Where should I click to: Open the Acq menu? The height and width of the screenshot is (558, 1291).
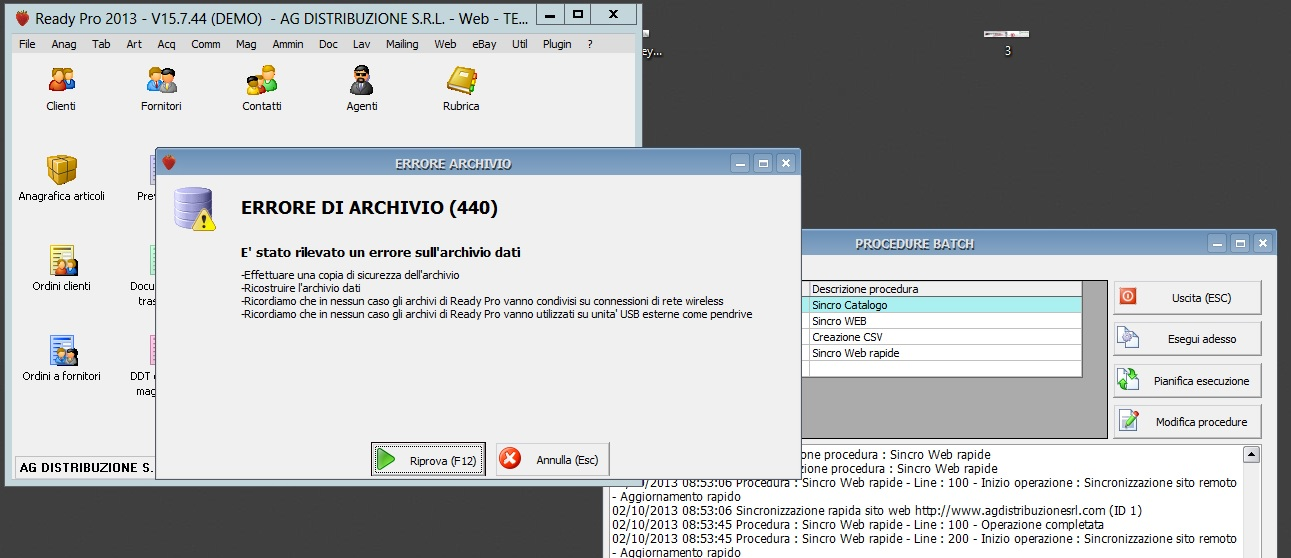(x=166, y=44)
